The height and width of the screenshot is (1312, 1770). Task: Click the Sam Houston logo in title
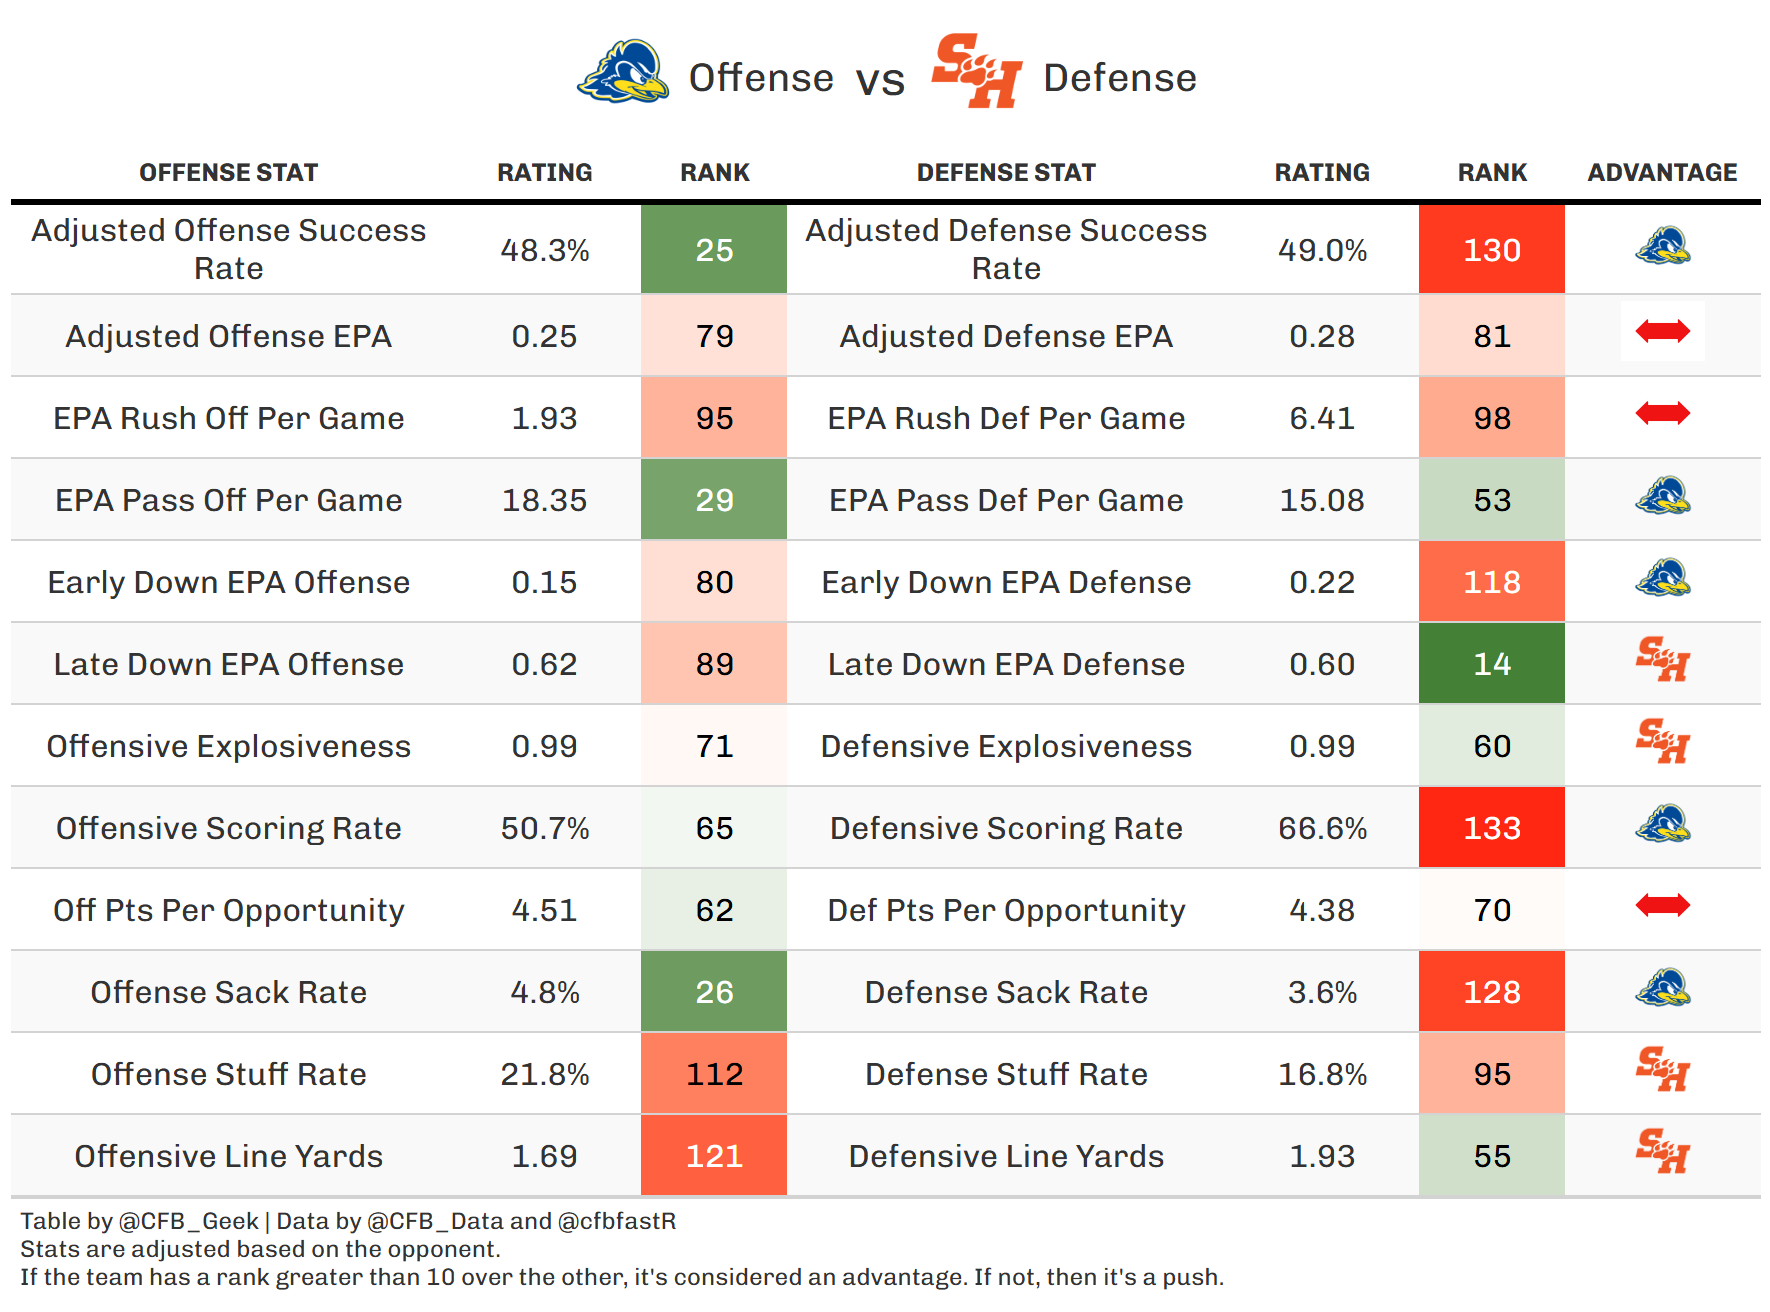click(976, 70)
